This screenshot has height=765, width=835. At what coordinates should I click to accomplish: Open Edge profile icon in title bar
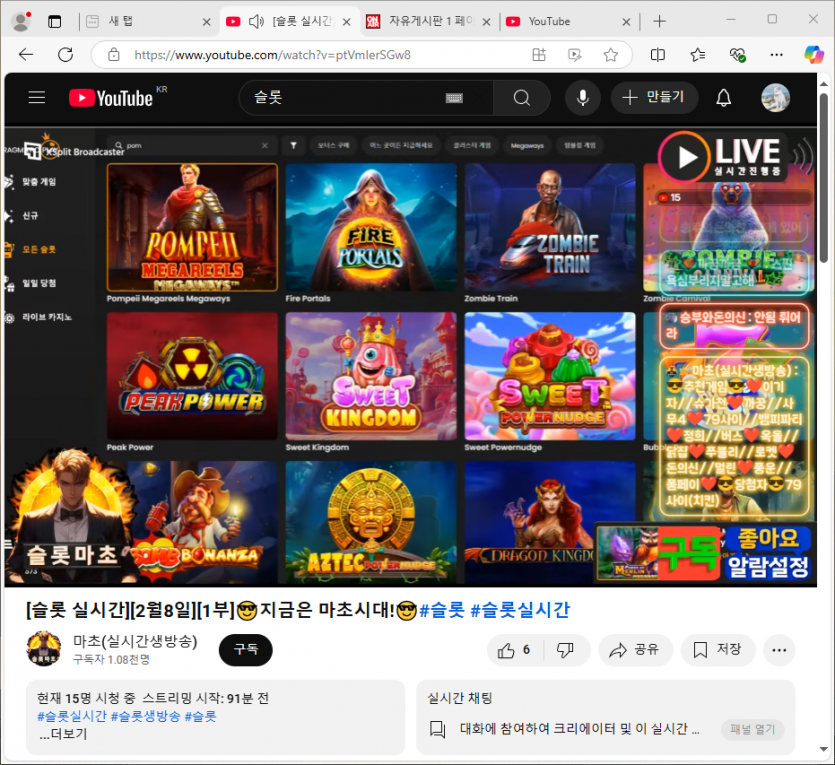21,21
